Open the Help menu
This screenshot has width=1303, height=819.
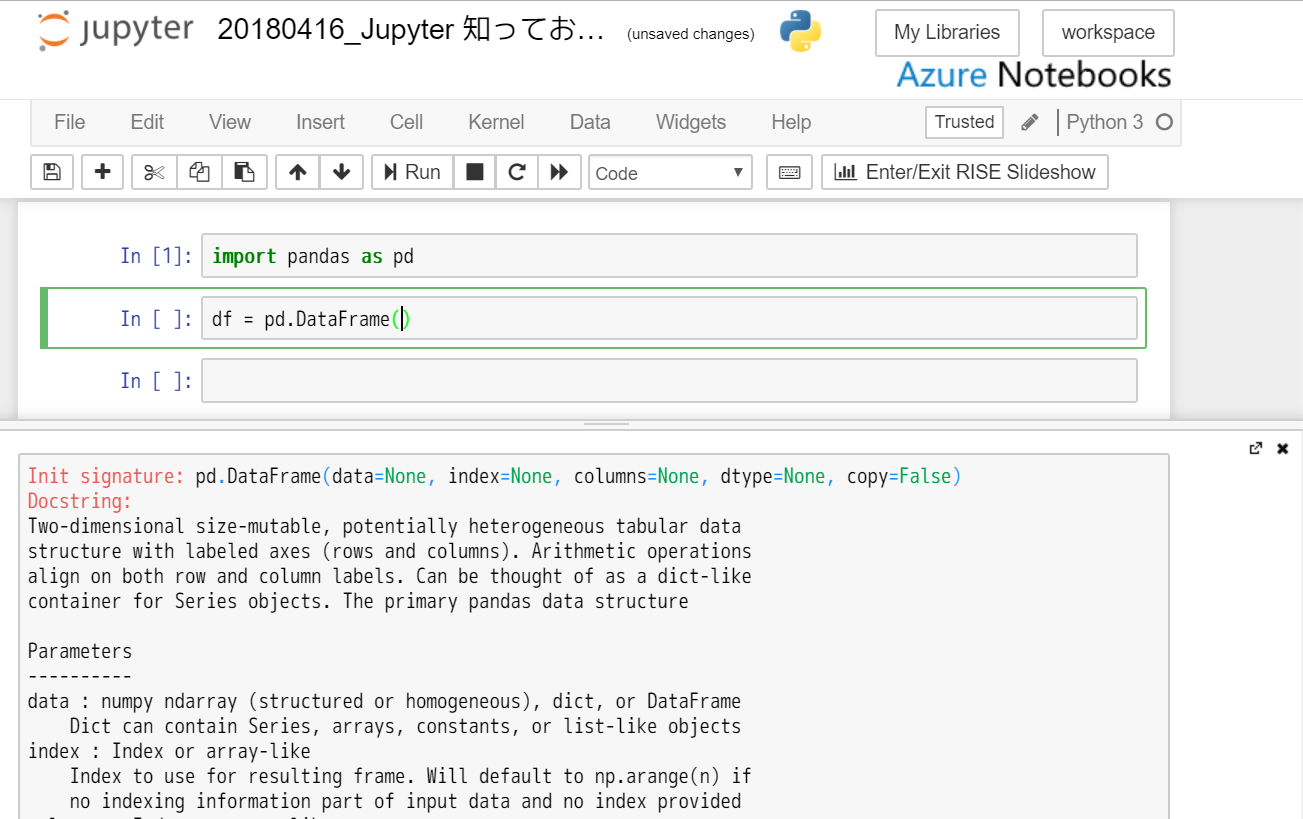[x=791, y=122]
